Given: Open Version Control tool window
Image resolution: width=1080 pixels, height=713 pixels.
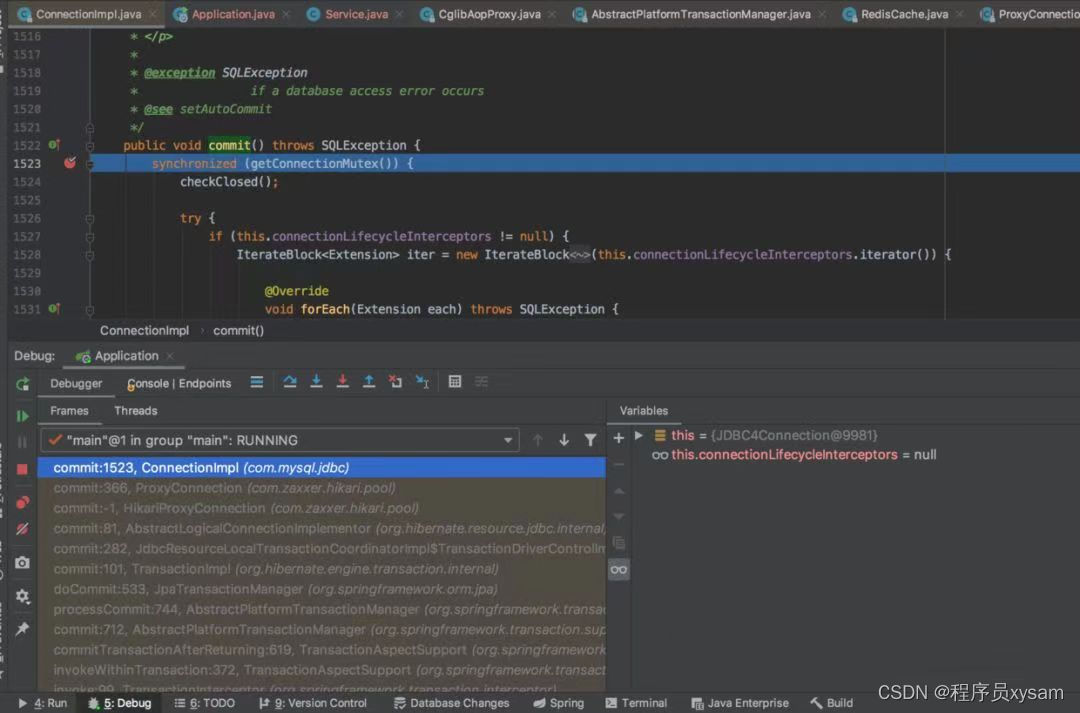Looking at the screenshot, I should pyautogui.click(x=313, y=703).
